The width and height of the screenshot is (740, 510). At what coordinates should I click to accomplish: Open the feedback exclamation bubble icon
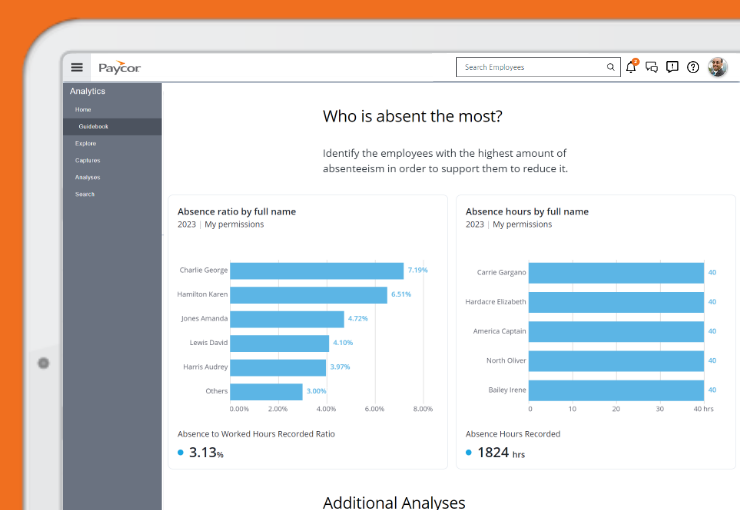(672, 67)
